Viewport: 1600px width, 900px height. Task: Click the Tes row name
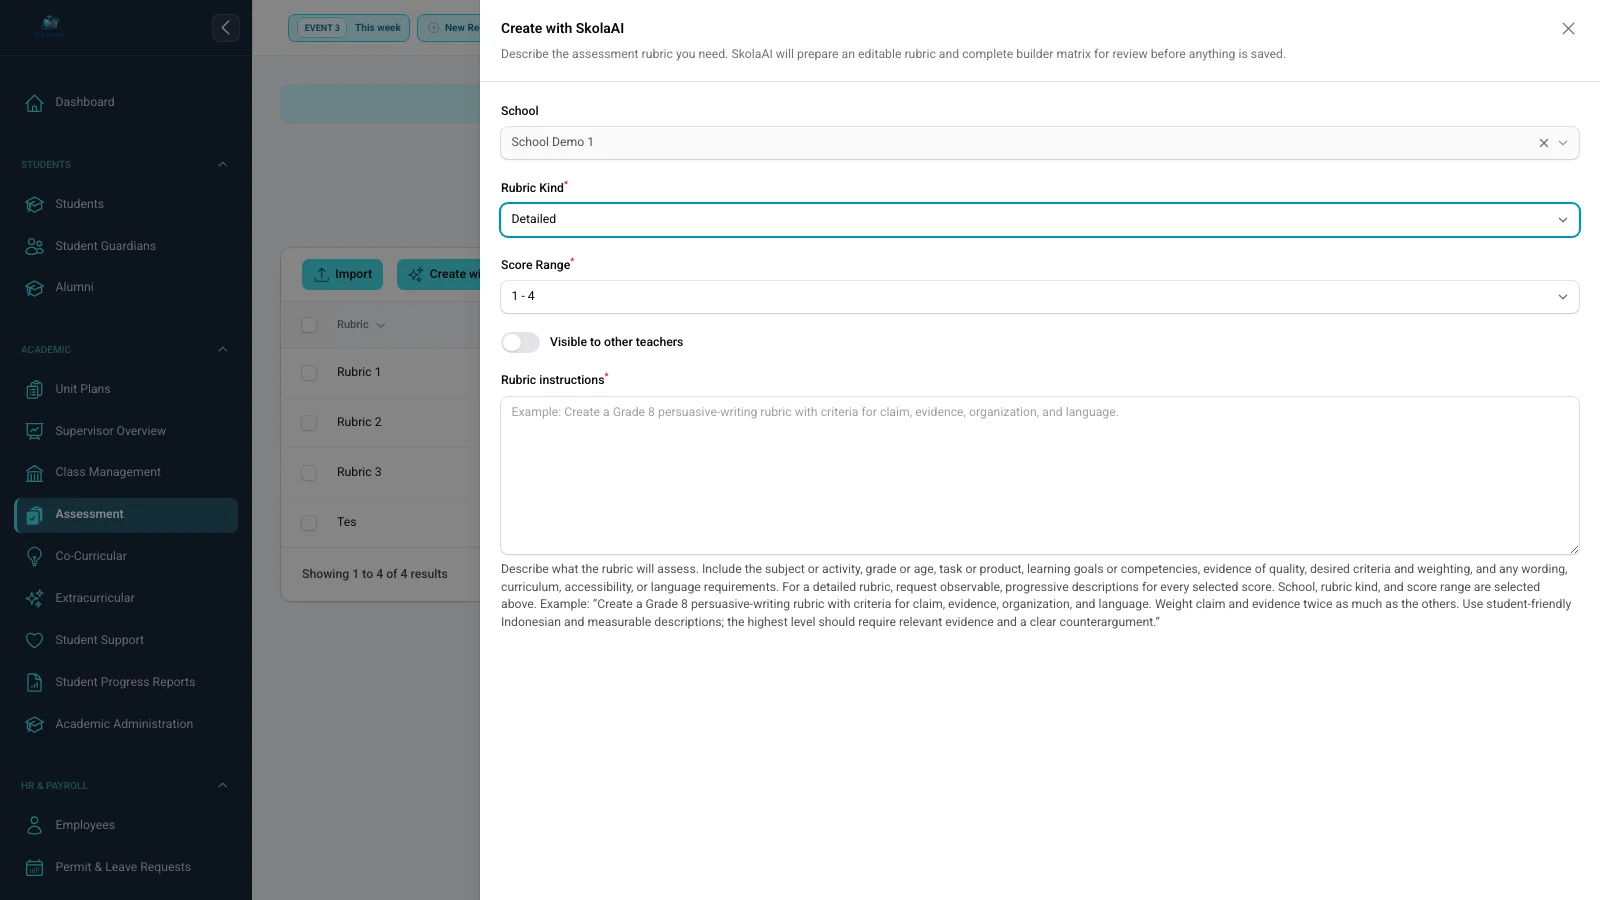[347, 522]
